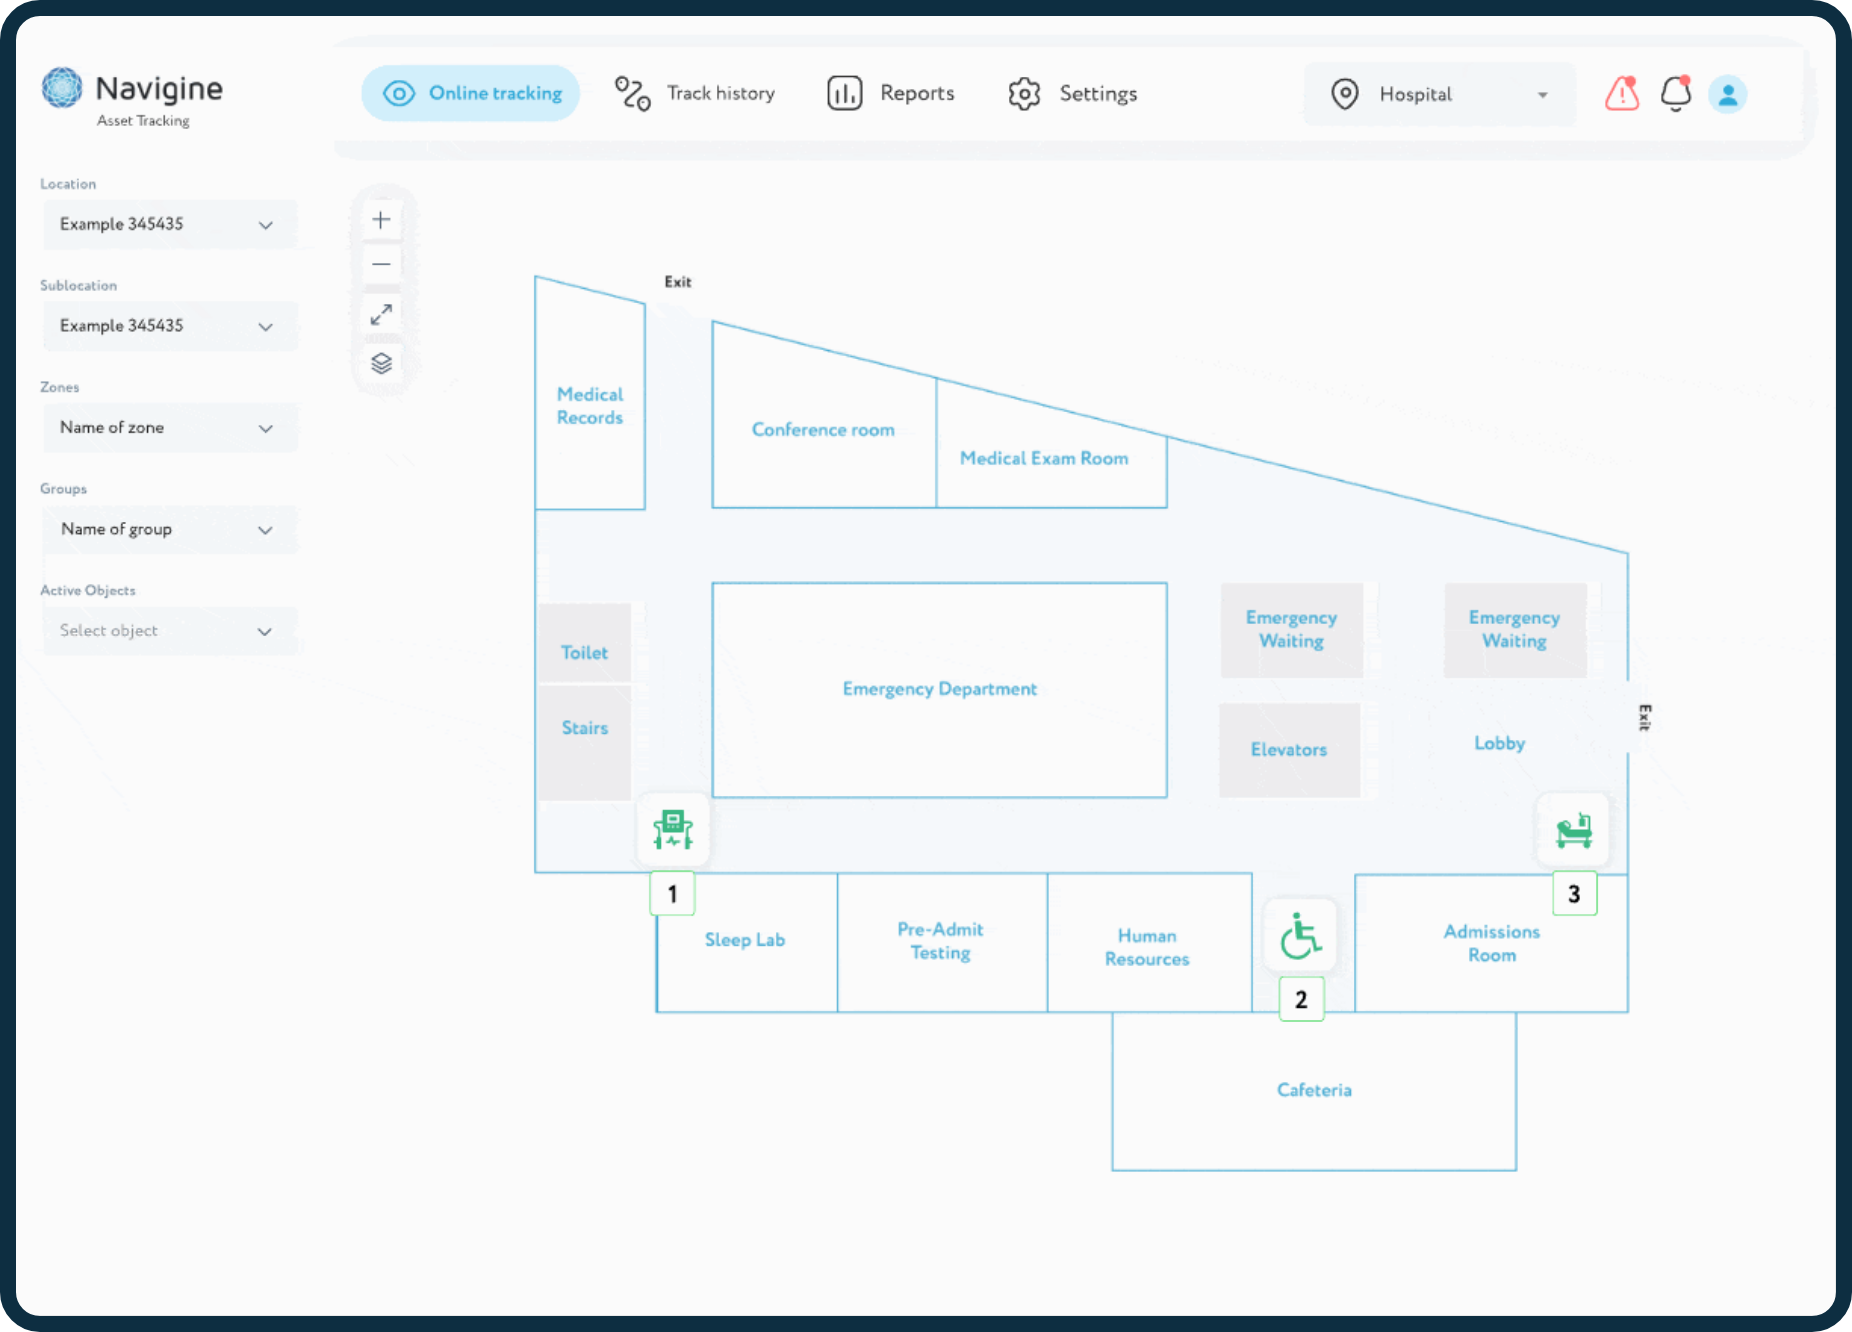Open the notifications bell
Image resolution: width=1852 pixels, height=1332 pixels.
click(1675, 94)
